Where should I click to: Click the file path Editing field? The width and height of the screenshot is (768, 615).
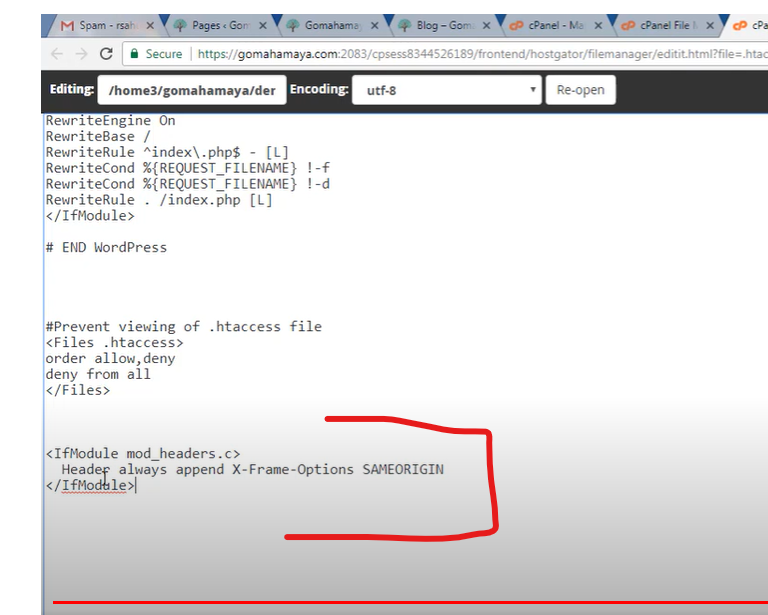click(192, 90)
